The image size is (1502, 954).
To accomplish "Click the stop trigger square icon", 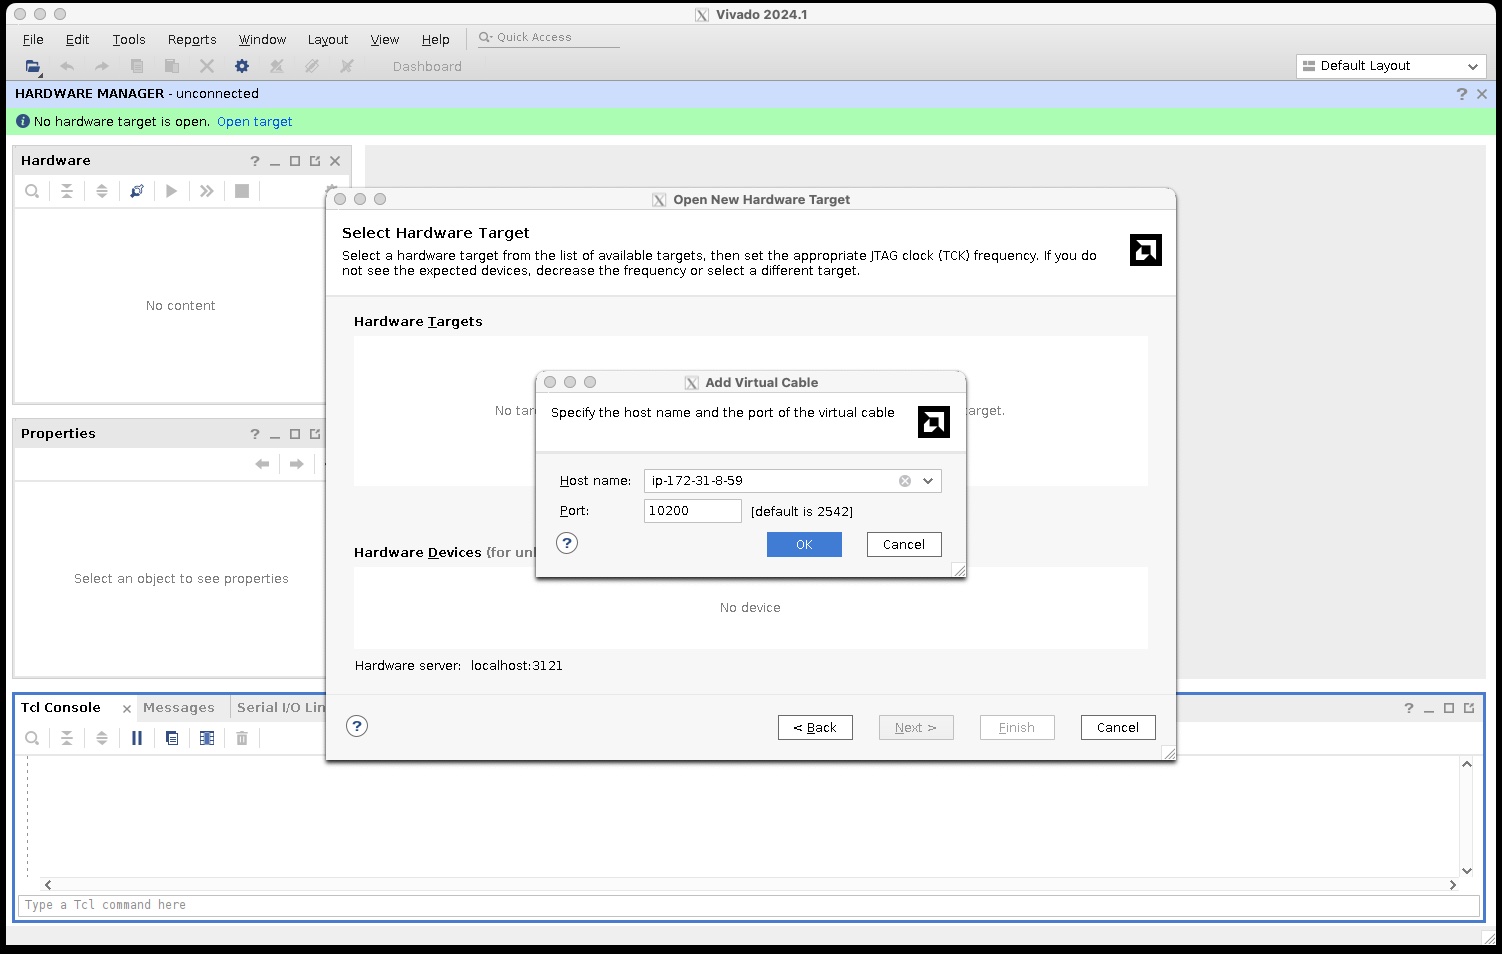I will tap(242, 191).
